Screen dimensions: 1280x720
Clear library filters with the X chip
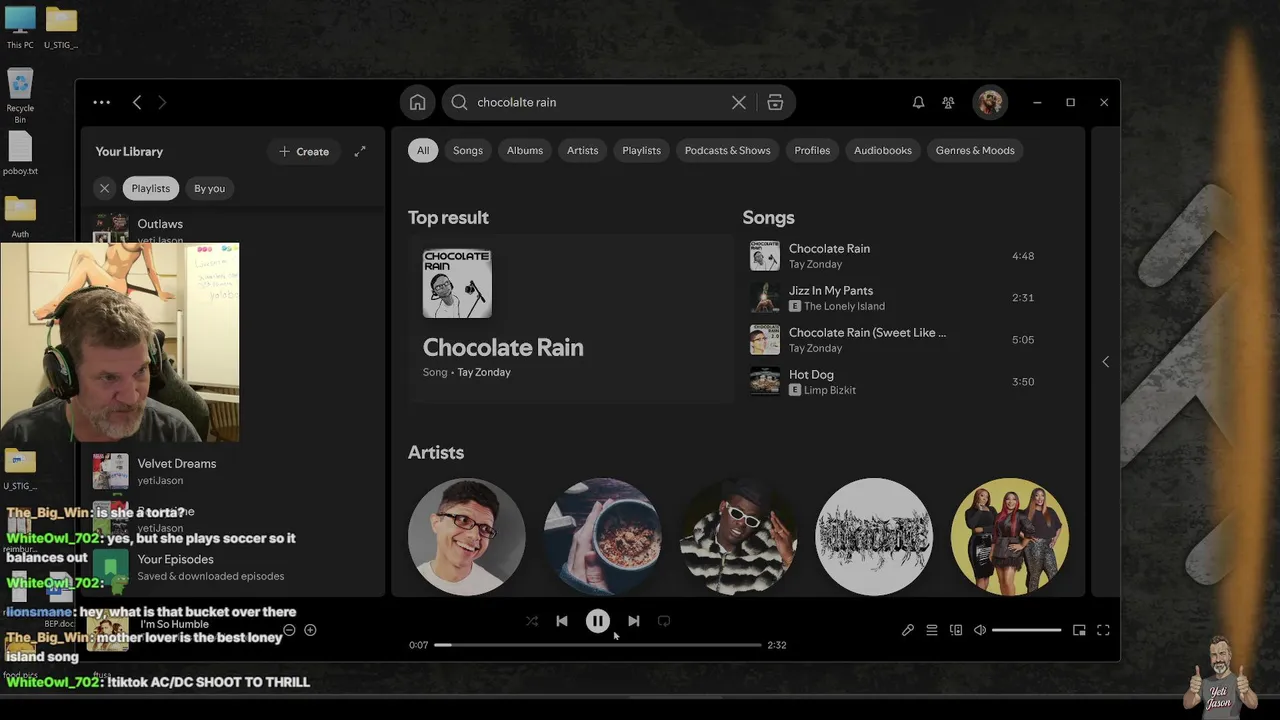[x=104, y=188]
